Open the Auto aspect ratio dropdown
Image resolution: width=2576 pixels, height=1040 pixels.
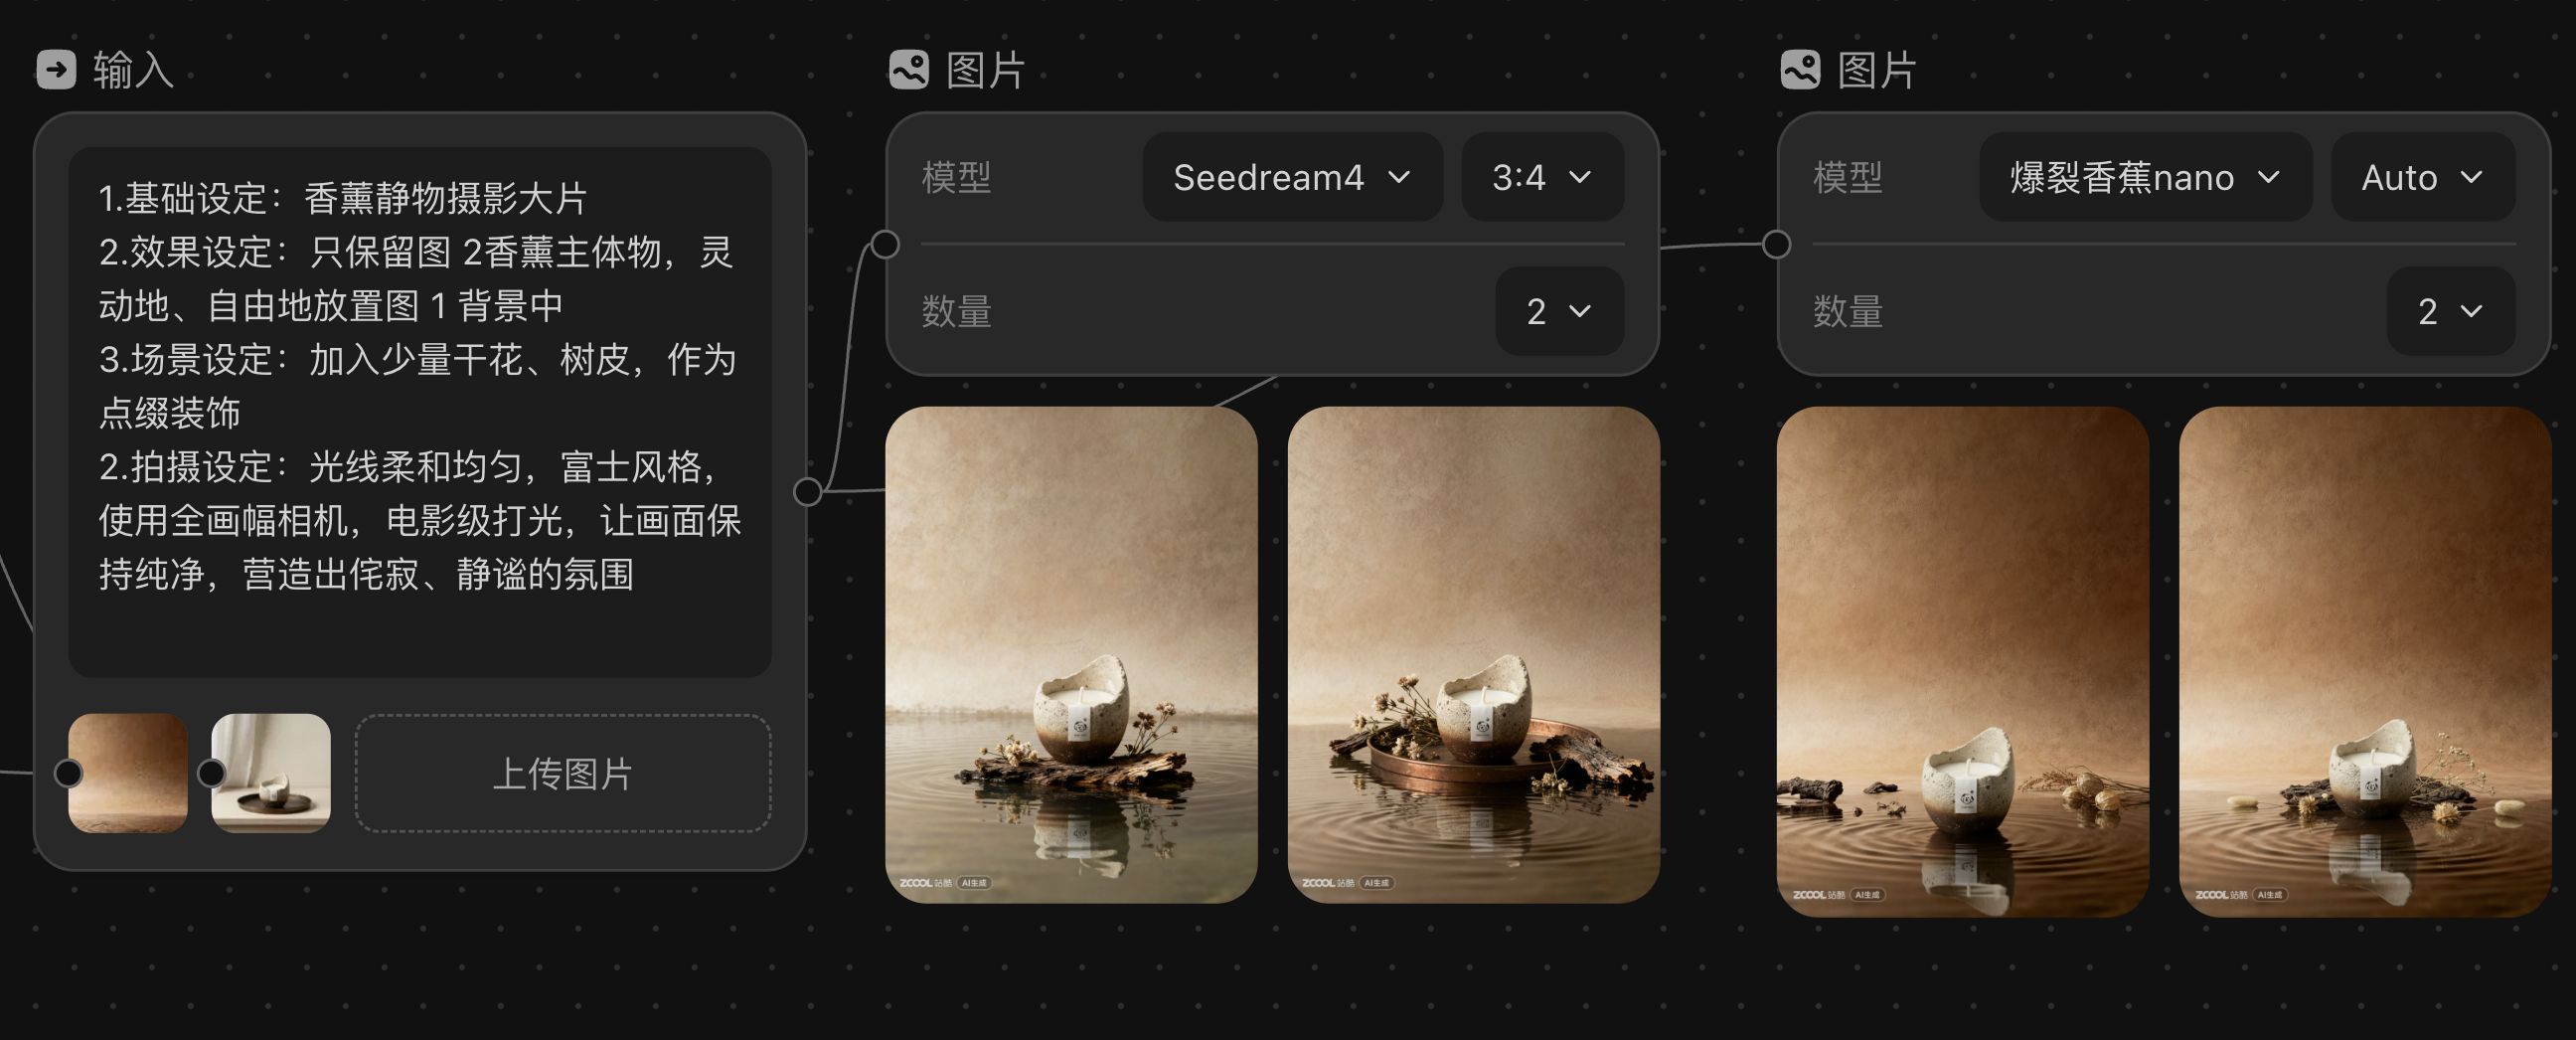pos(2422,177)
